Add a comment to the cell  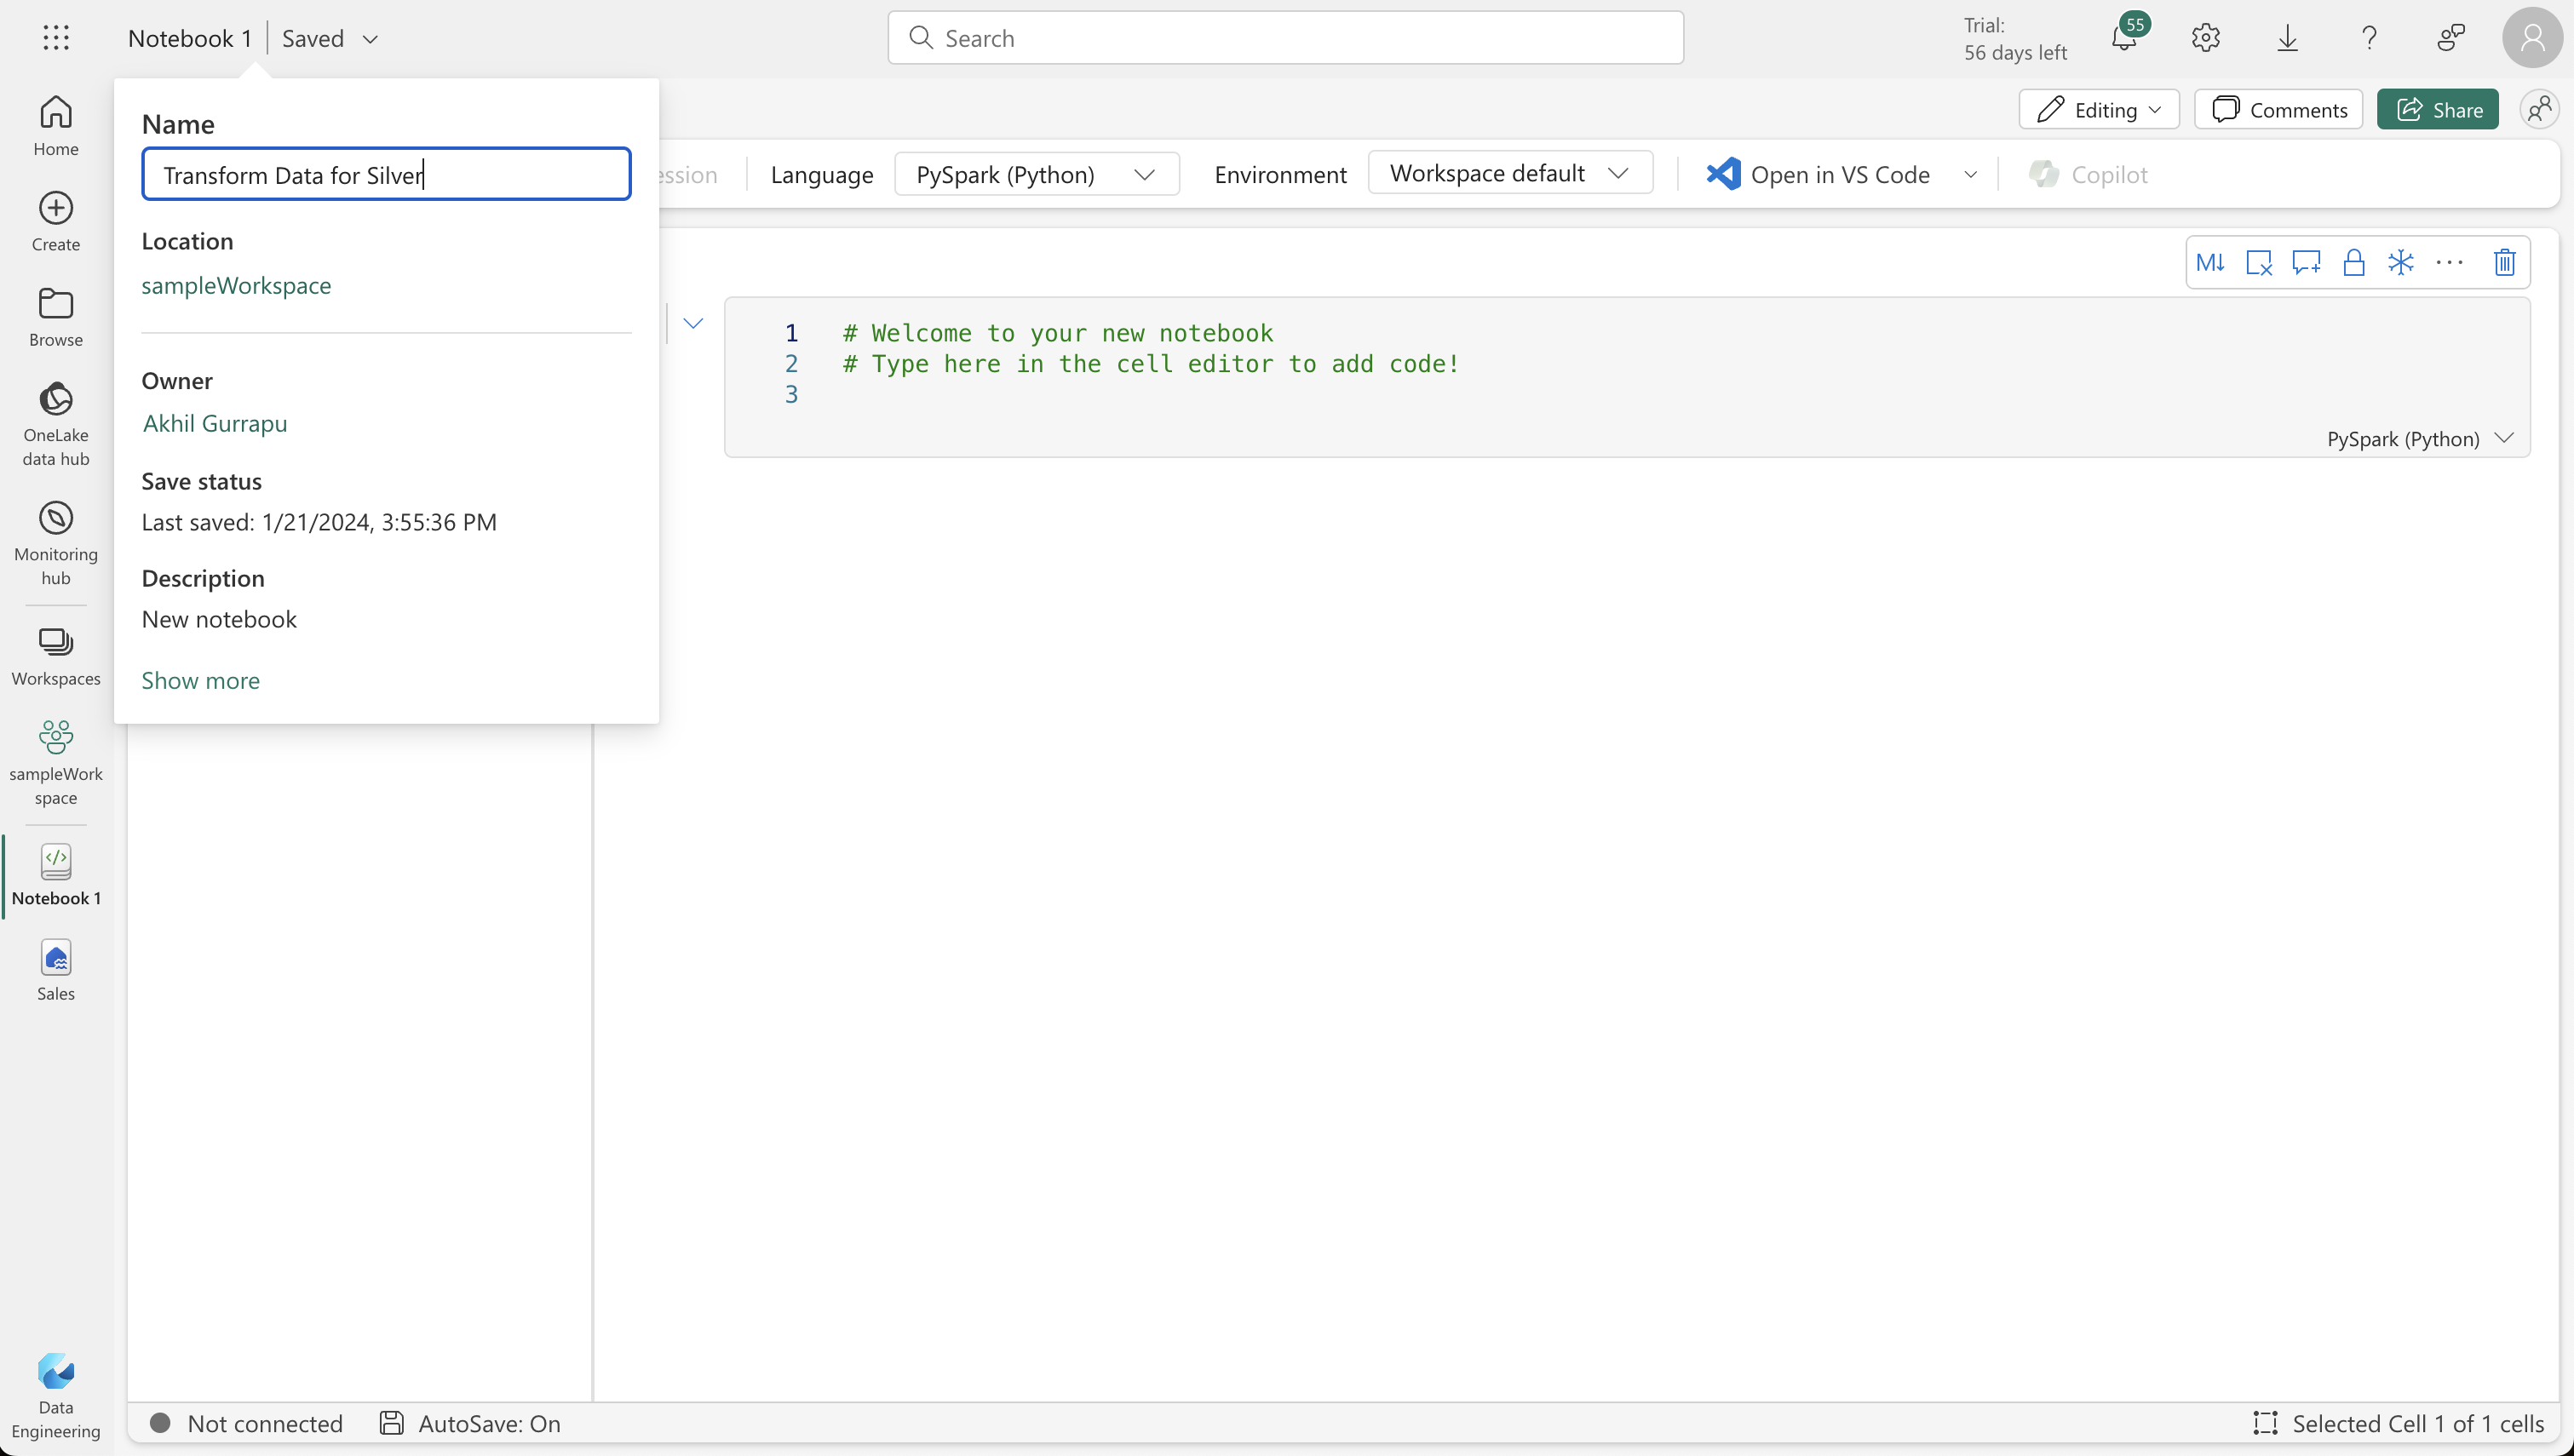2307,262
